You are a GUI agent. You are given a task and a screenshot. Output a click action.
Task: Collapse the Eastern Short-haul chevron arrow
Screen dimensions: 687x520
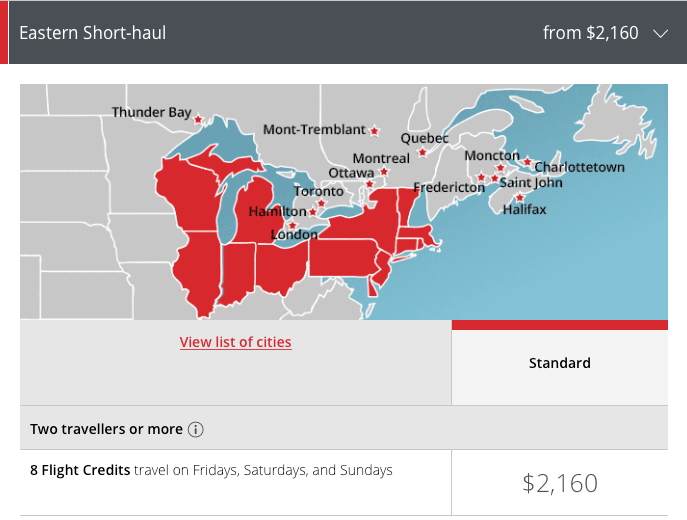point(660,33)
